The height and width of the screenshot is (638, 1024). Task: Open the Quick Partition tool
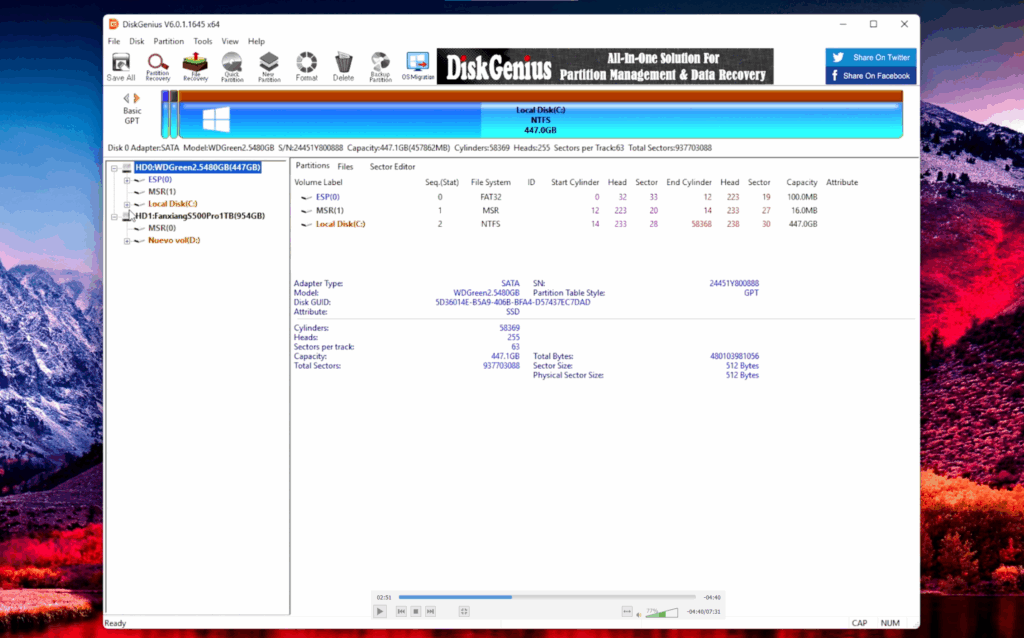(x=232, y=67)
